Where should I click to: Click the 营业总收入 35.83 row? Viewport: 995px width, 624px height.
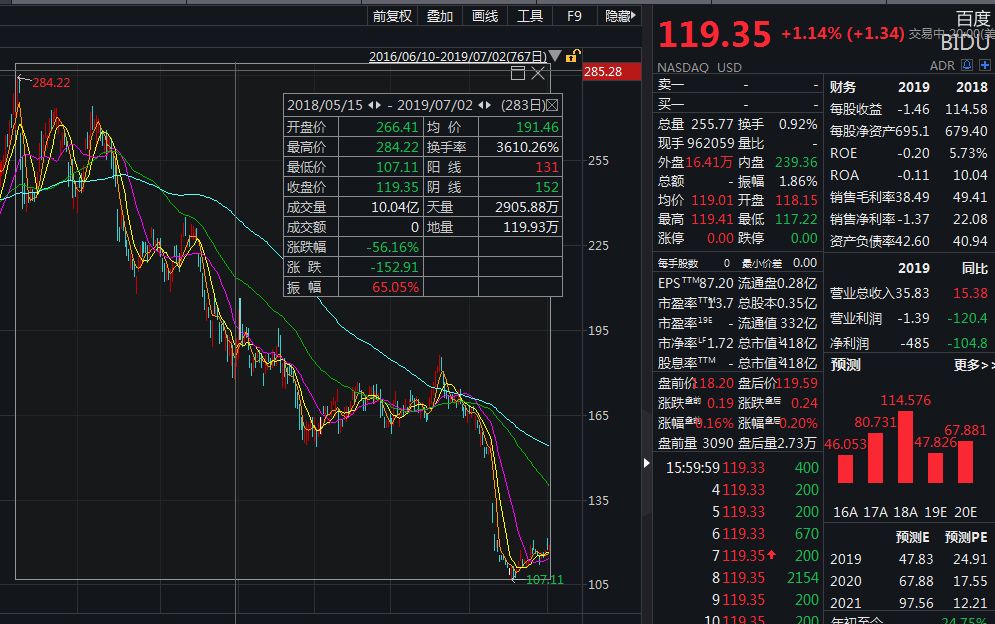tap(908, 293)
